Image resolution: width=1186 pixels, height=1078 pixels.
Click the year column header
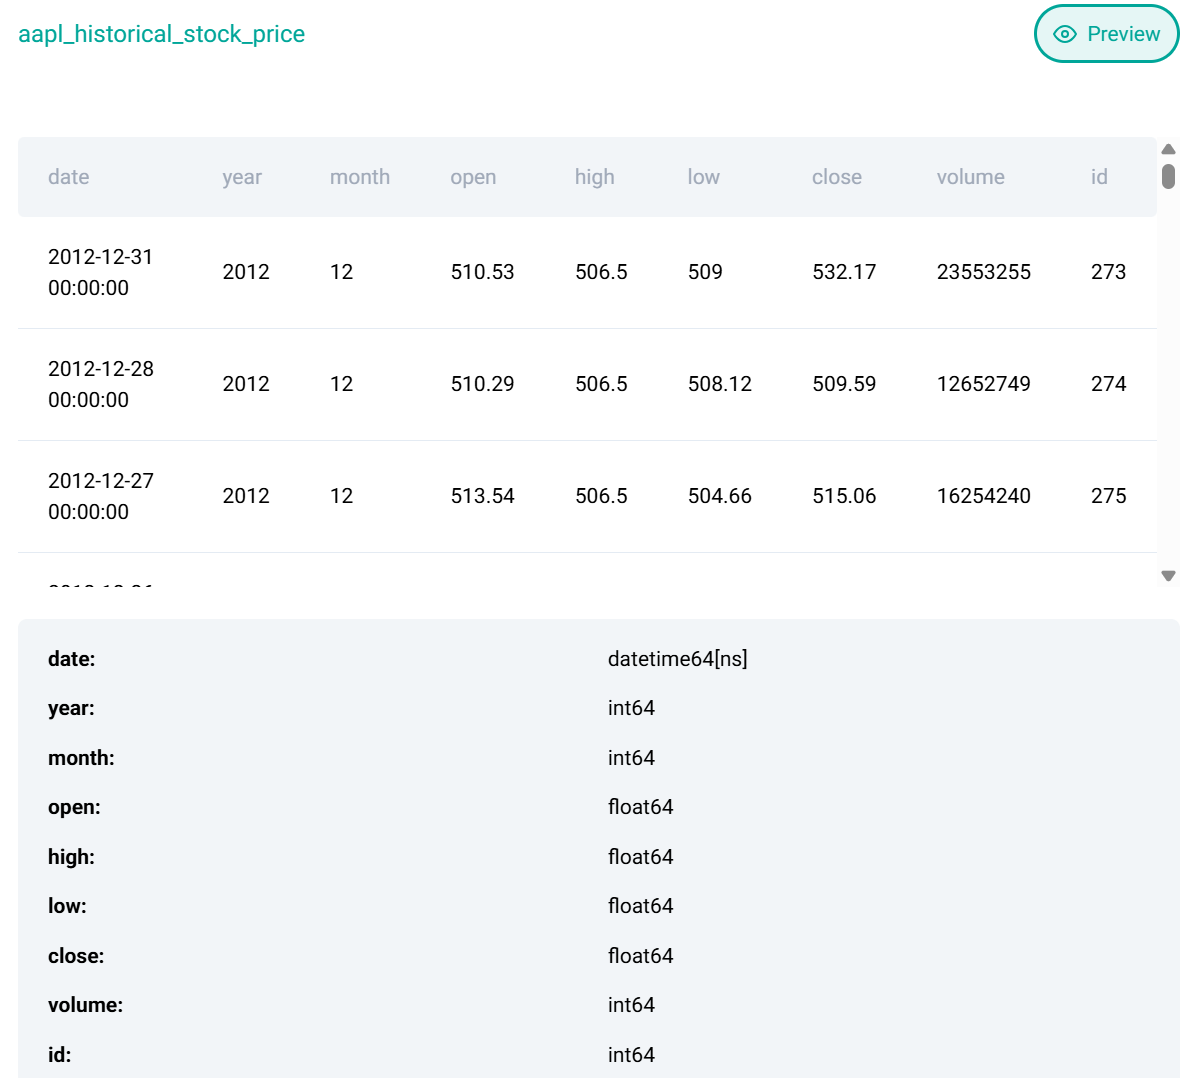(242, 177)
